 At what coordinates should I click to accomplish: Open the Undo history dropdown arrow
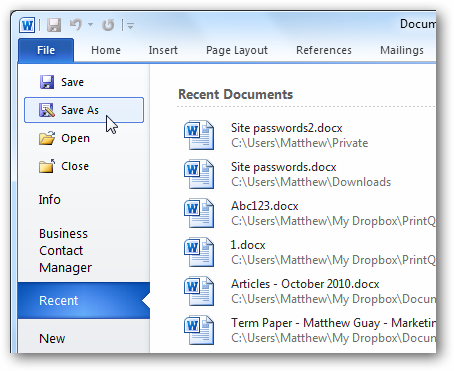[x=90, y=25]
